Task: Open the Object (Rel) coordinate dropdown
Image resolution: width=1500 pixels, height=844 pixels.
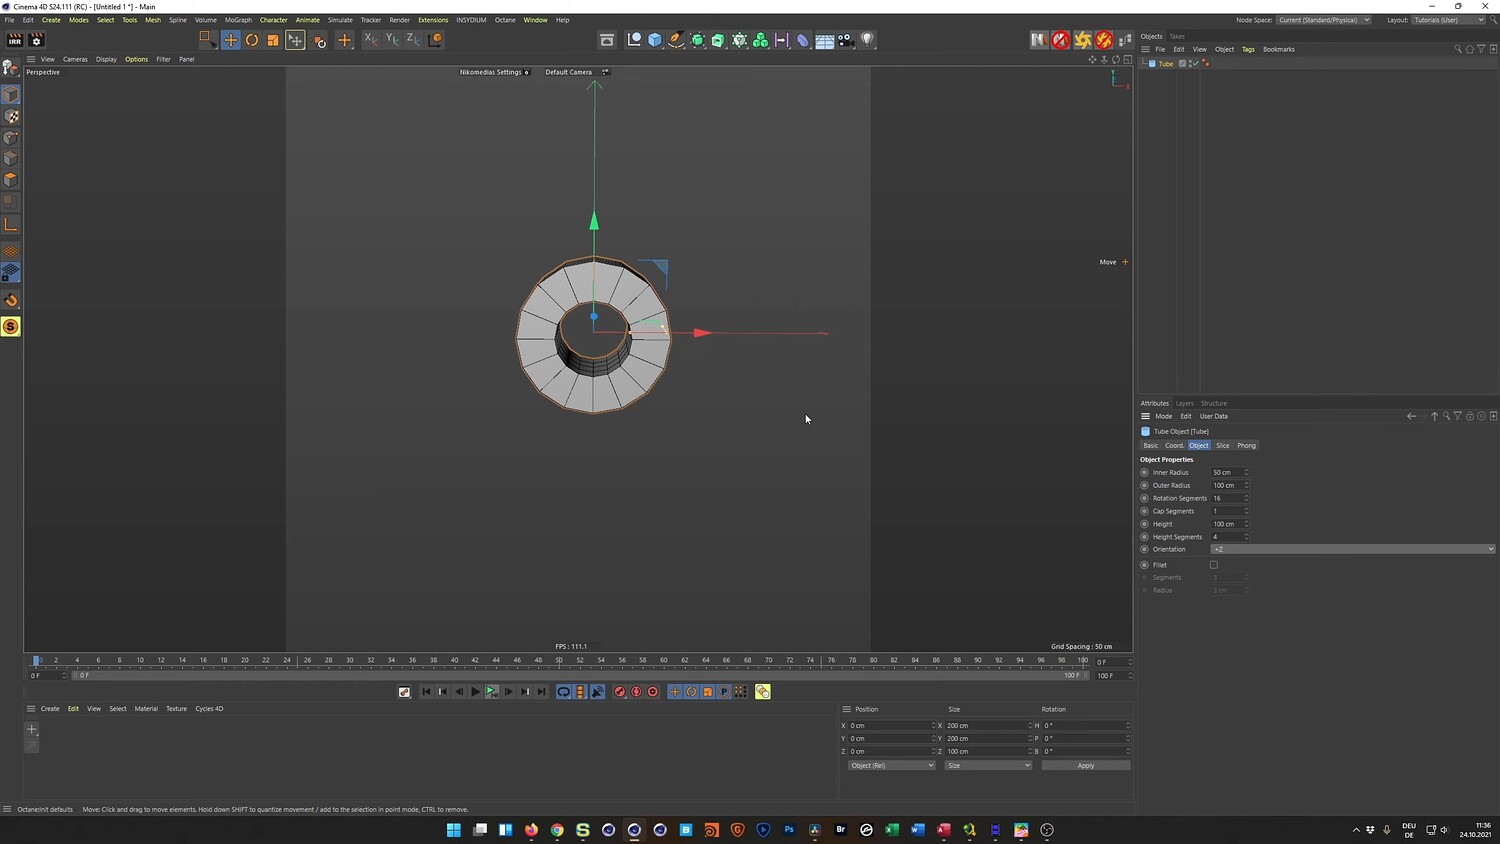Action: 891,766
